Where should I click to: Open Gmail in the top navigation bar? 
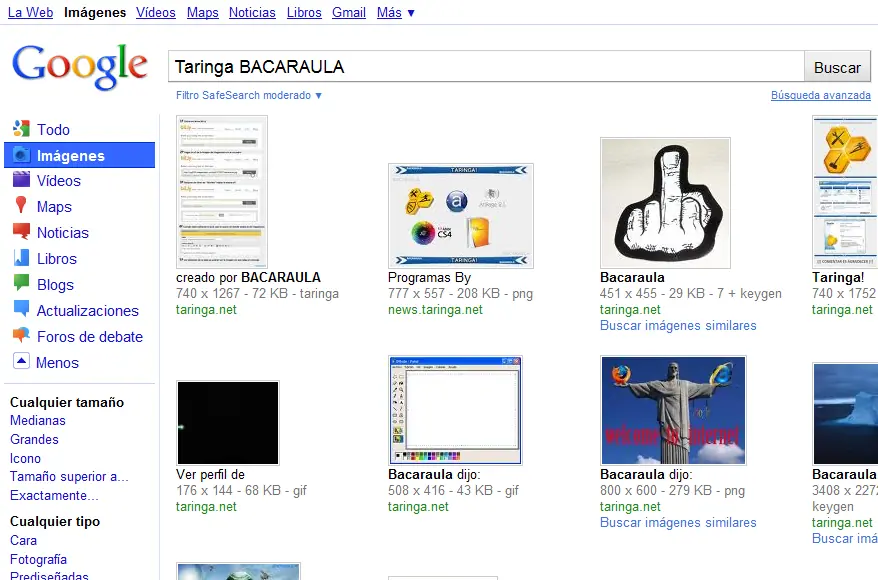click(349, 12)
